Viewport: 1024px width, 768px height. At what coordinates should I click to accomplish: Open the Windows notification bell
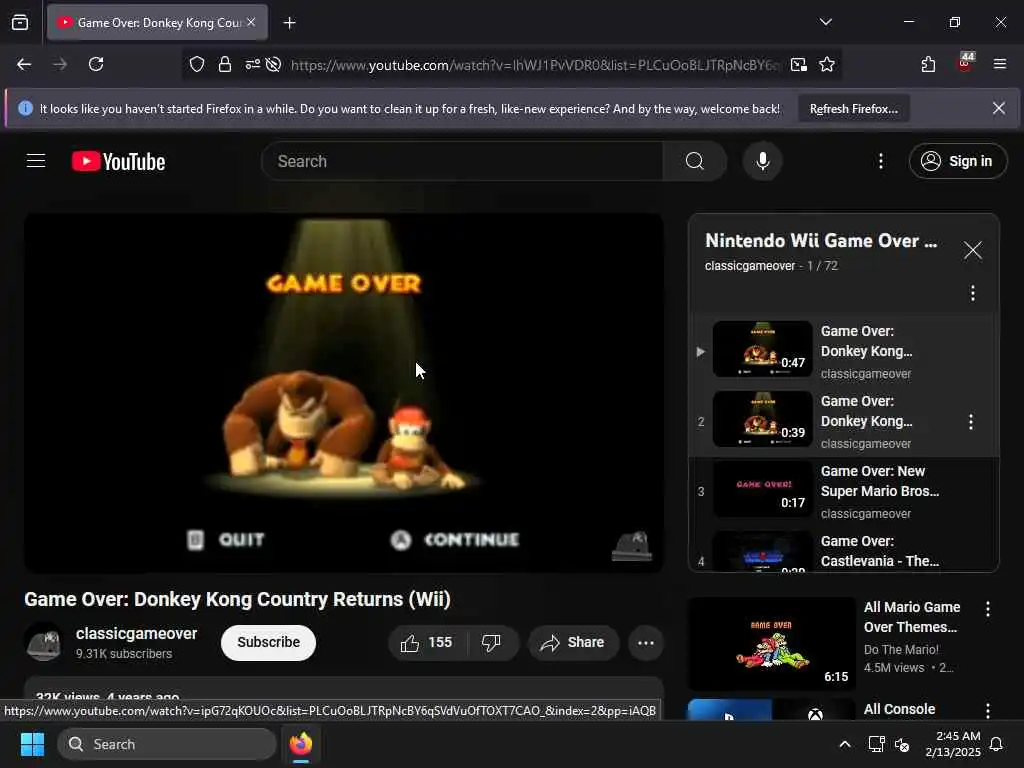coord(997,744)
